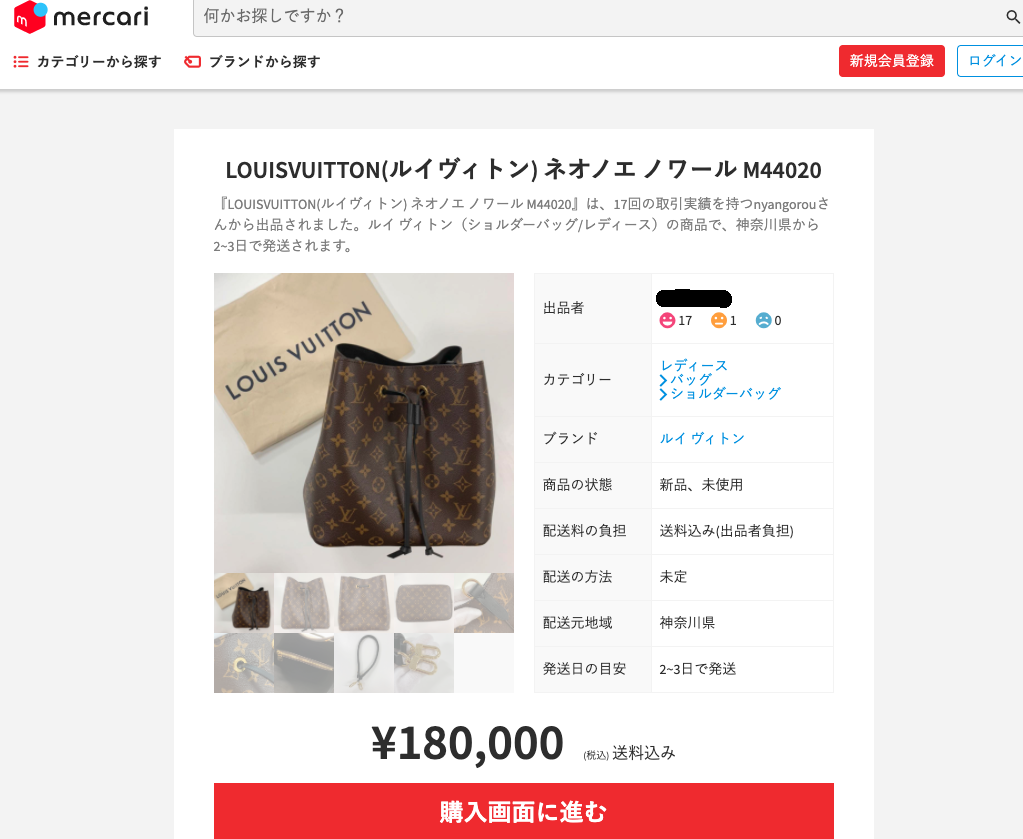Open the レディース category link
The height and width of the screenshot is (839, 1023).
[x=694, y=365]
